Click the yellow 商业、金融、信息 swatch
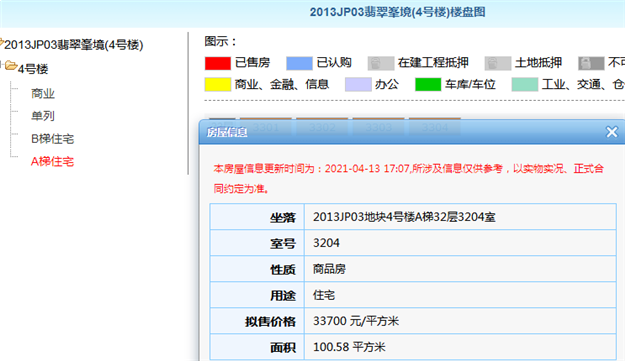625x361 pixels. pos(218,84)
